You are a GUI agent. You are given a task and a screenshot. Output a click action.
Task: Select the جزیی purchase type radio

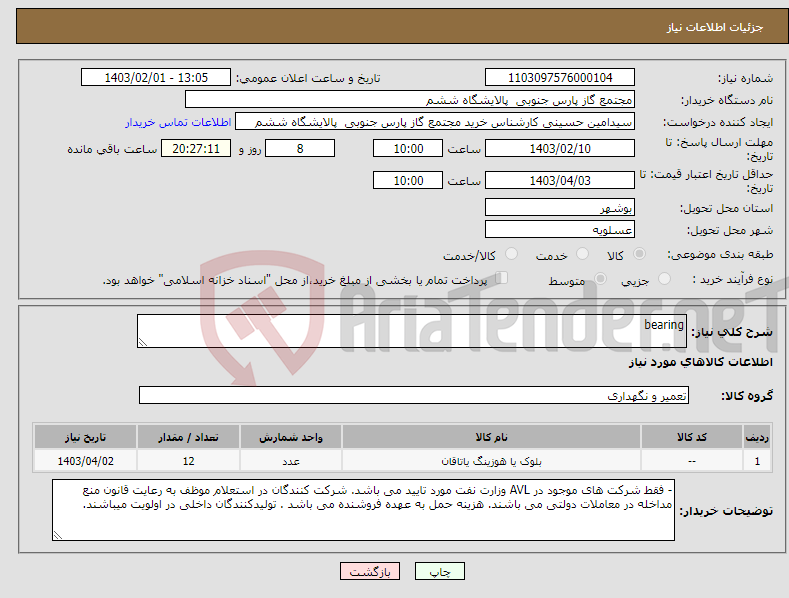[664, 278]
